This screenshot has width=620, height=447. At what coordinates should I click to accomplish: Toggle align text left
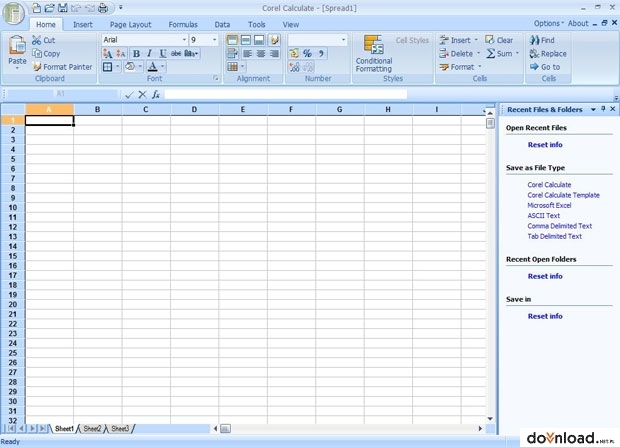click(x=247, y=53)
